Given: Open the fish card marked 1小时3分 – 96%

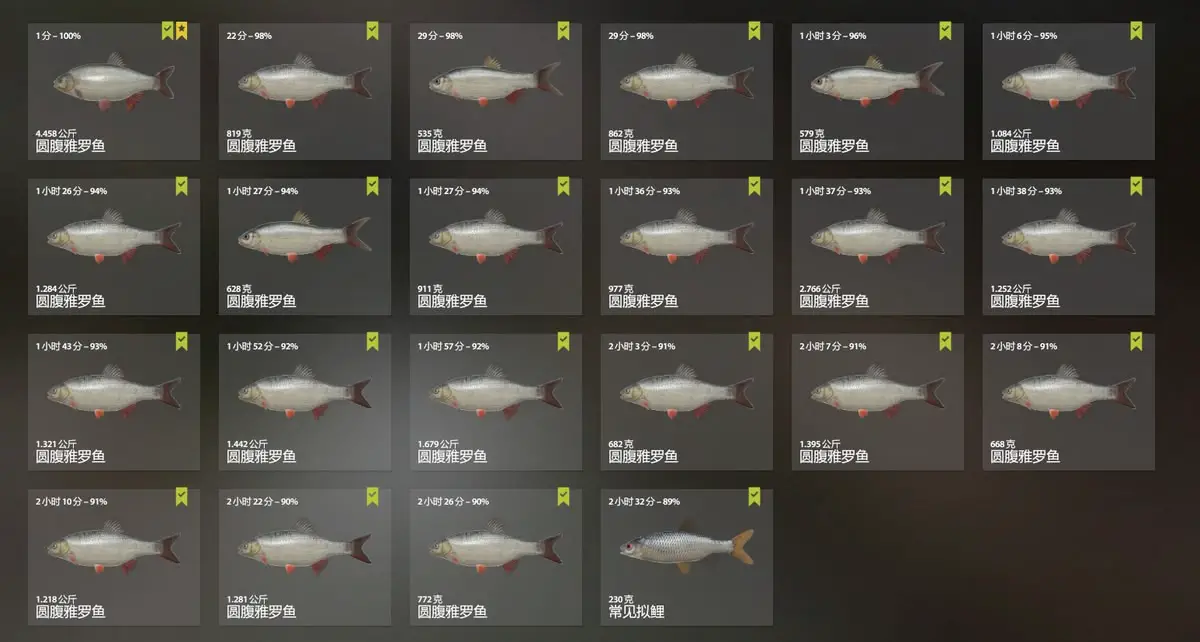Looking at the screenshot, I should tap(877, 91).
